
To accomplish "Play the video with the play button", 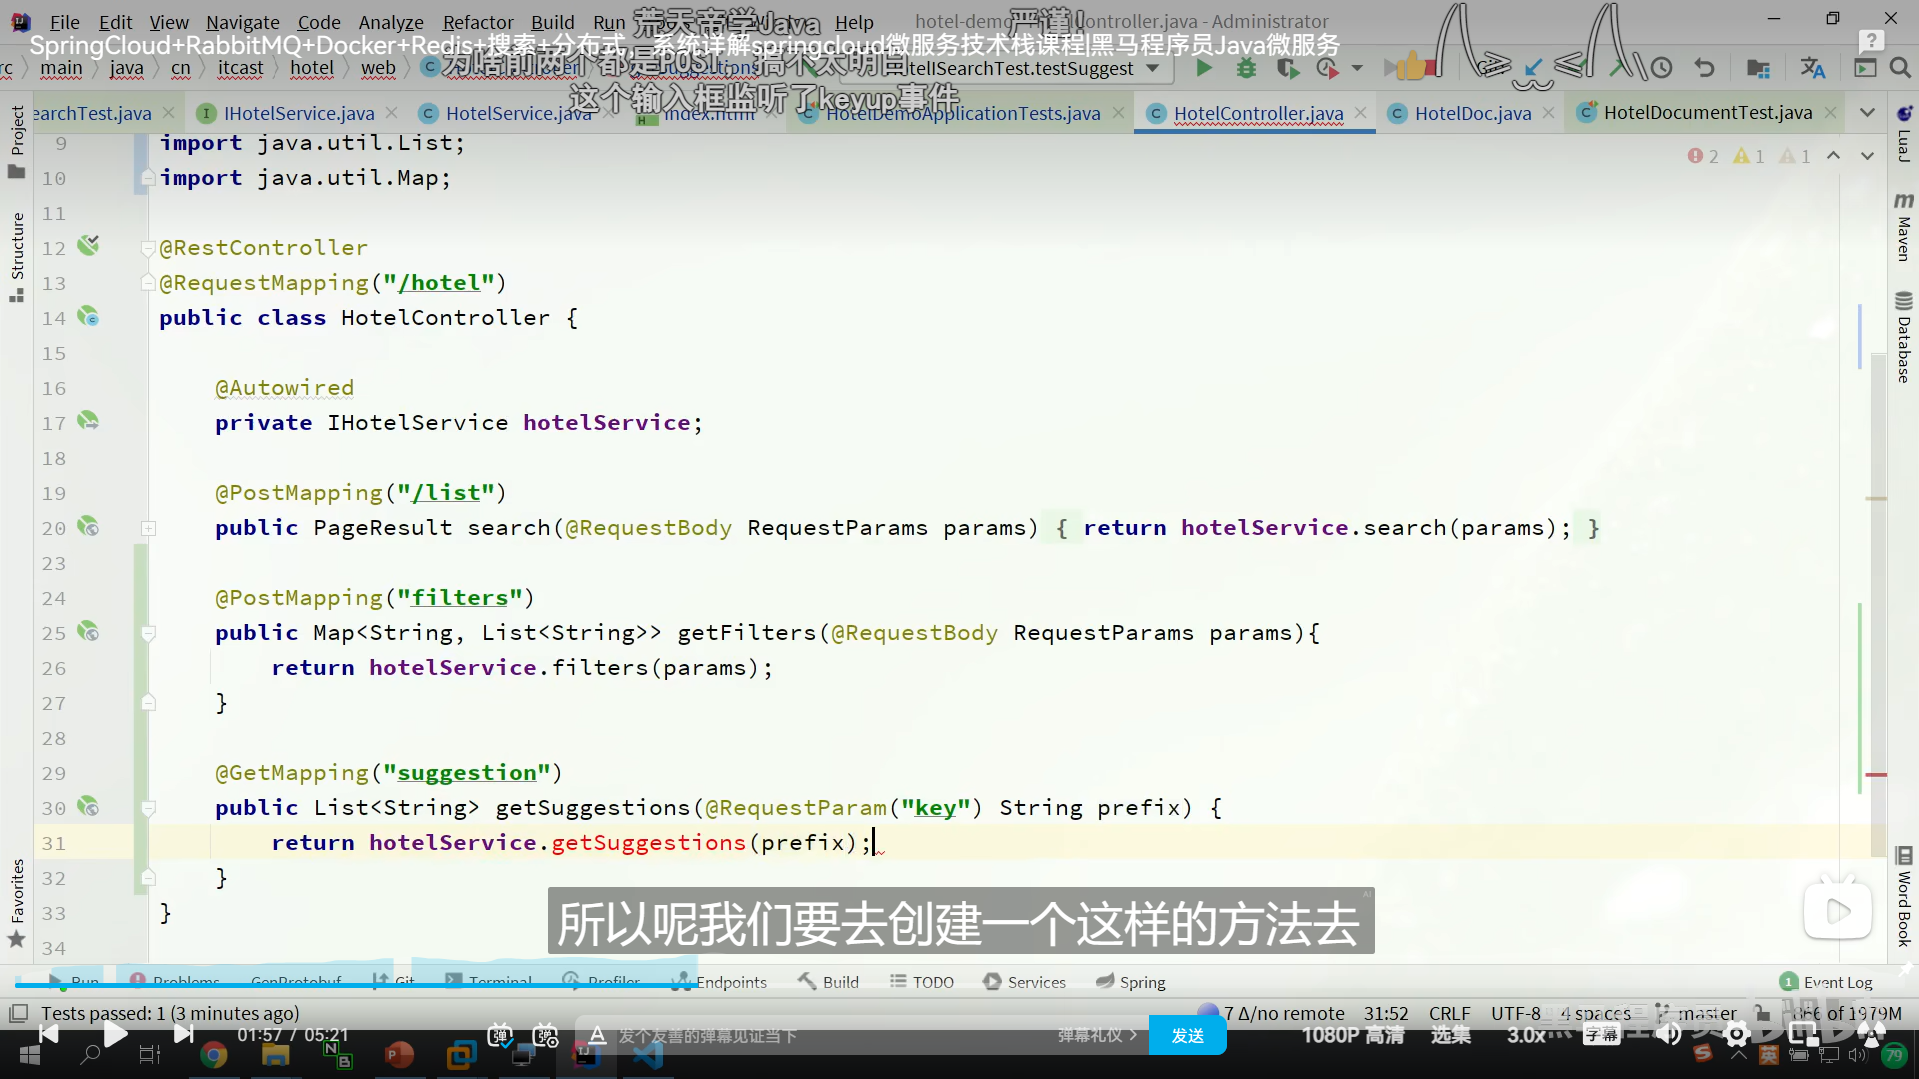I will coord(115,1034).
